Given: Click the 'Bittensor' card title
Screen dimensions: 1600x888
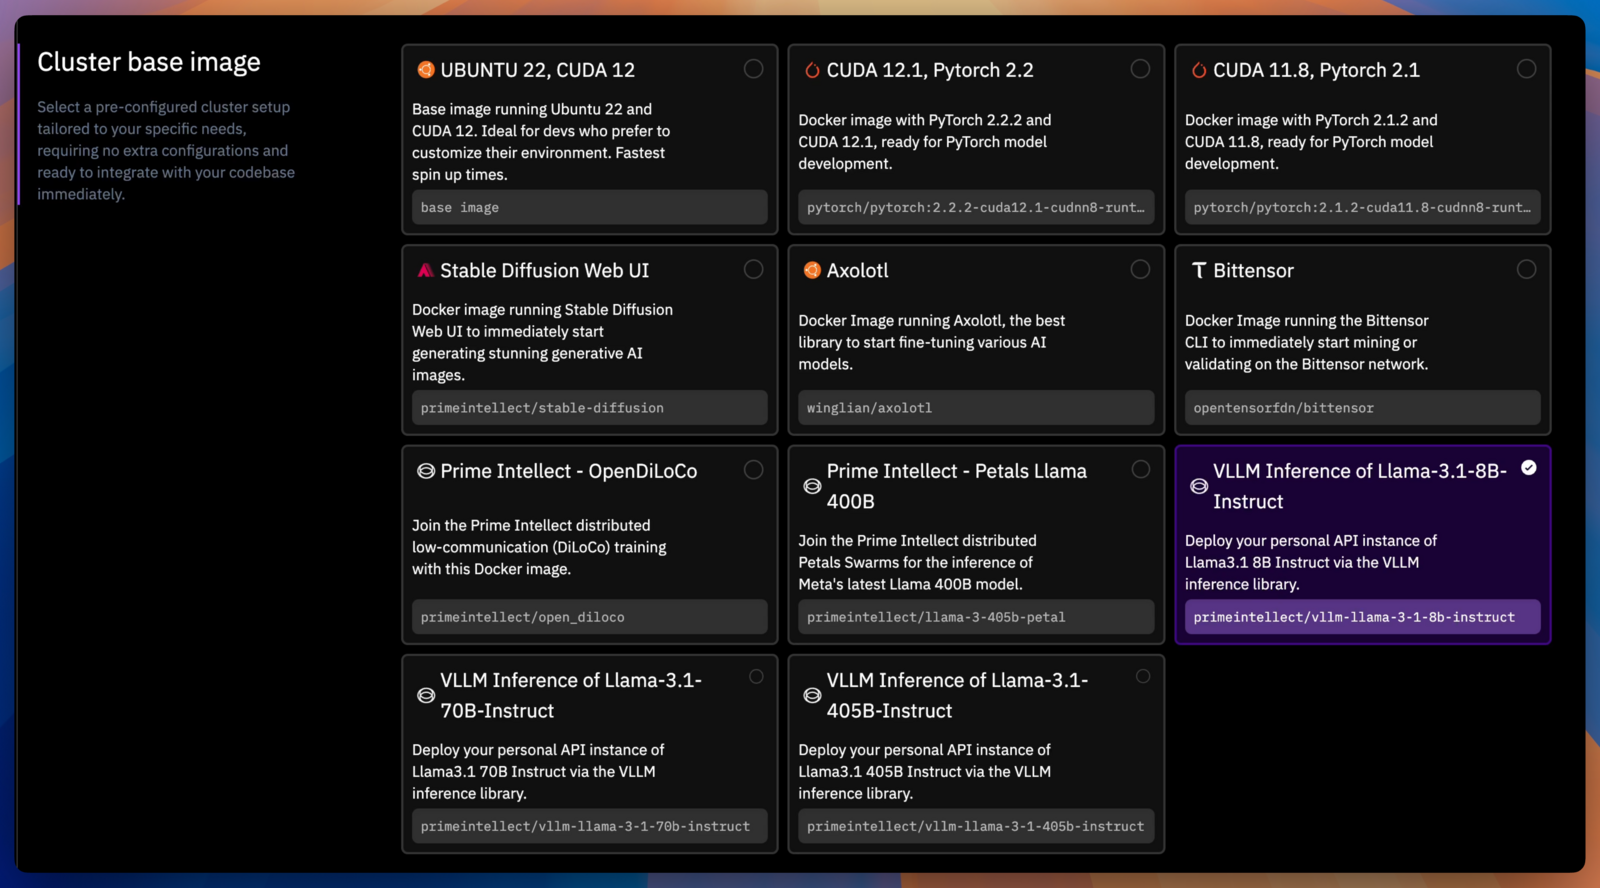Looking at the screenshot, I should [x=1253, y=271].
